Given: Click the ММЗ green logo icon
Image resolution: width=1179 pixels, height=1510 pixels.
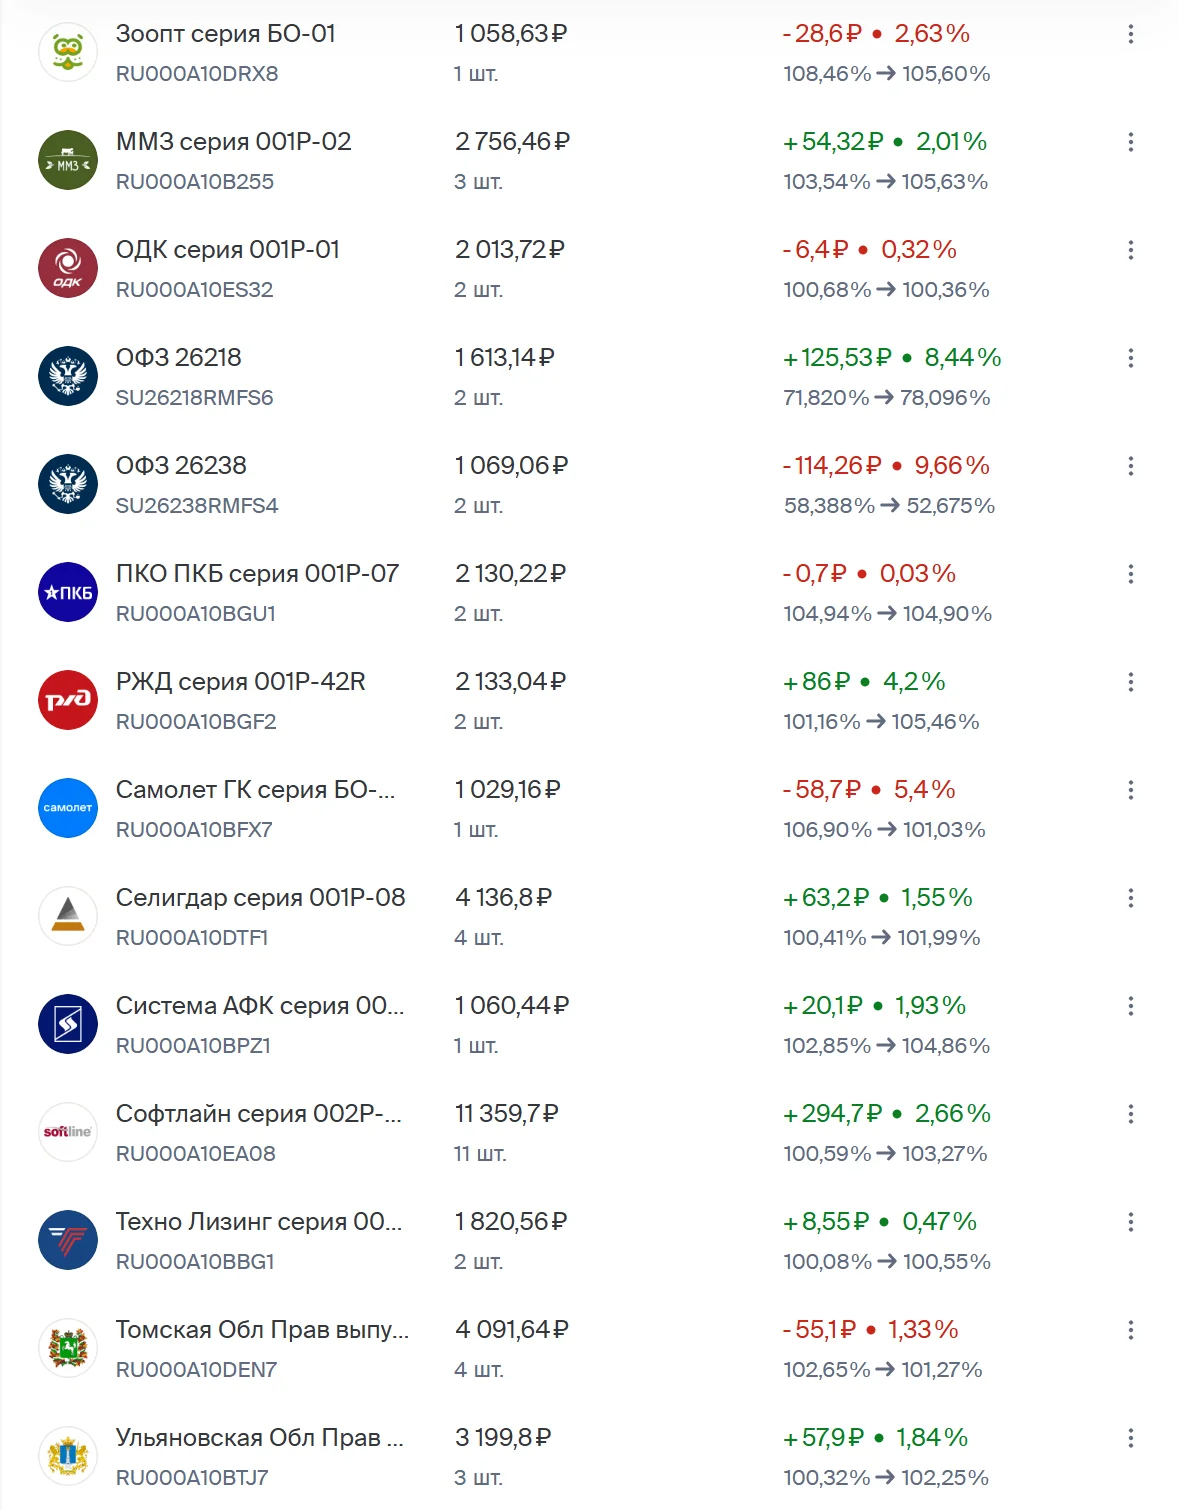Looking at the screenshot, I should (x=68, y=160).
